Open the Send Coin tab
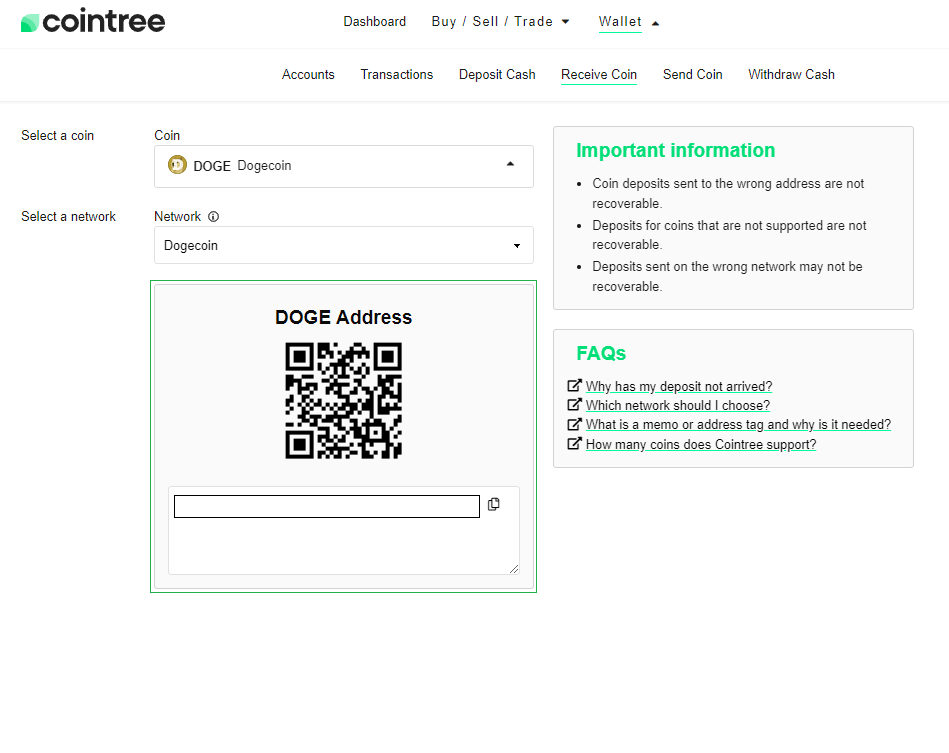 click(692, 74)
